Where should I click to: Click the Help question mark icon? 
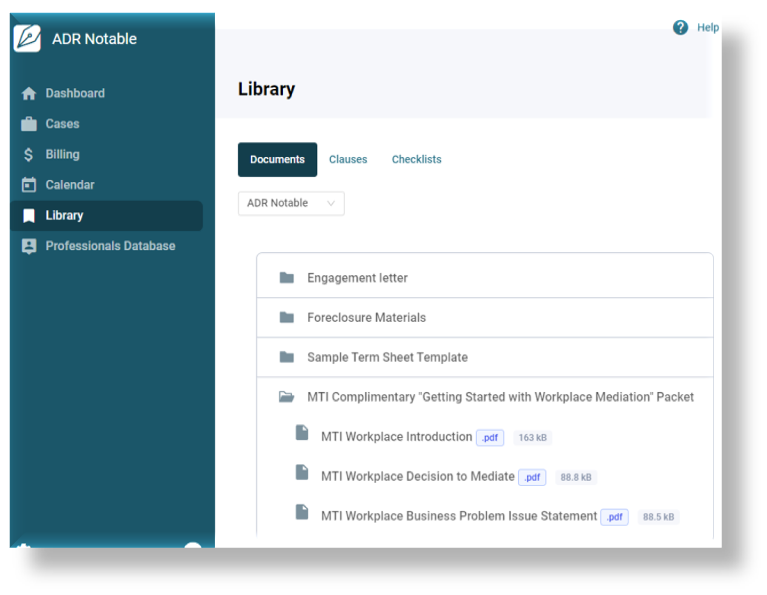point(681,28)
